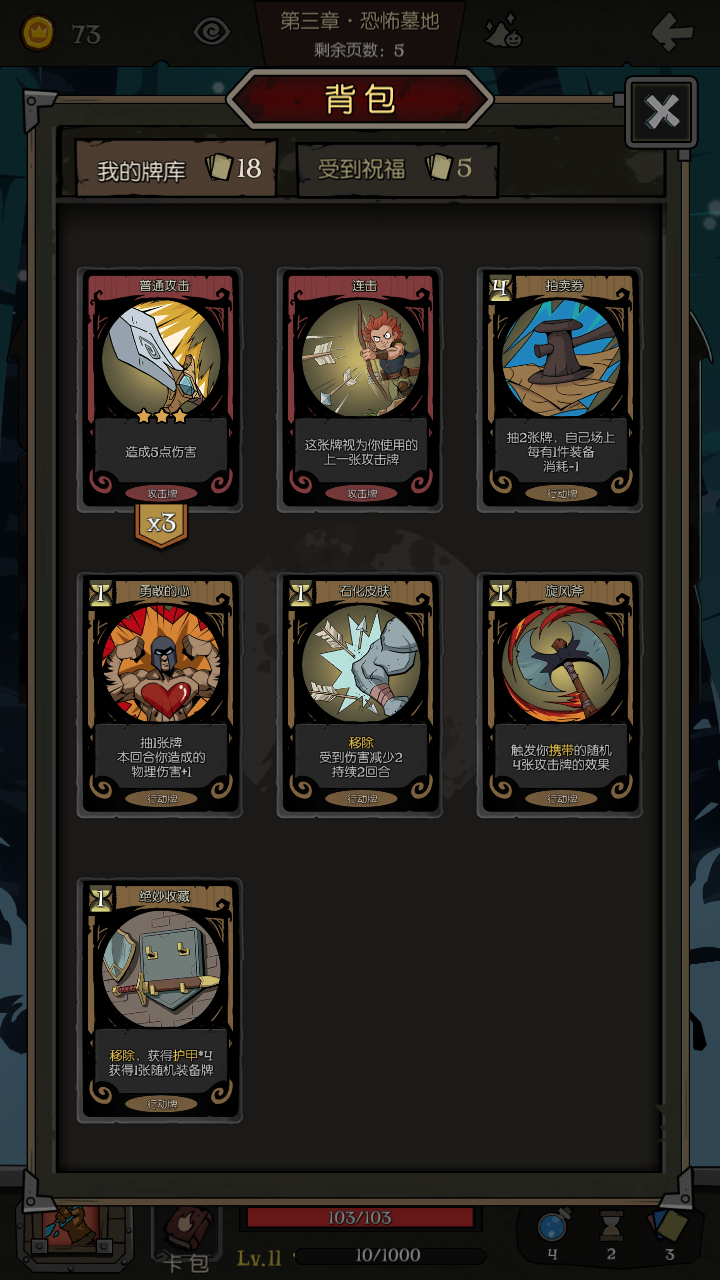This screenshot has width=720, height=1280.
Task: Select the 石化皮肤 card
Action: click(361, 695)
